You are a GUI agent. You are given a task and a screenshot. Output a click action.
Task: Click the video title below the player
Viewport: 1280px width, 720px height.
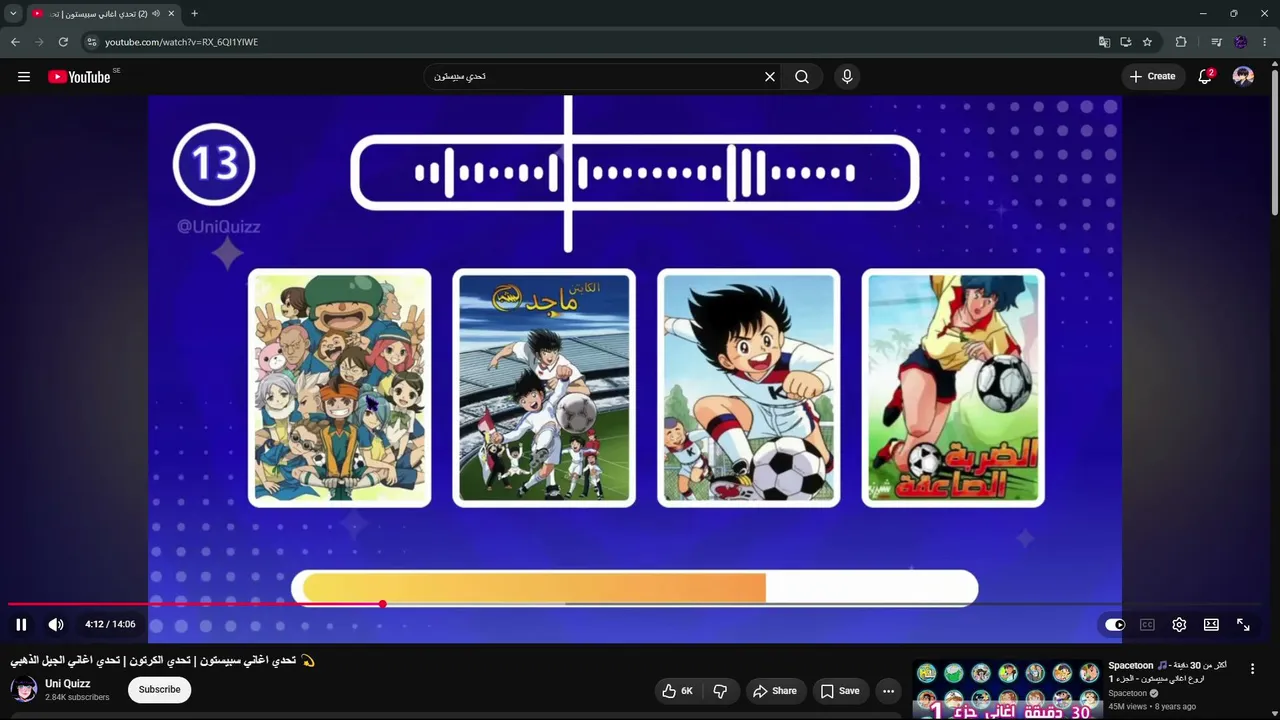pyautogui.click(x=163, y=661)
